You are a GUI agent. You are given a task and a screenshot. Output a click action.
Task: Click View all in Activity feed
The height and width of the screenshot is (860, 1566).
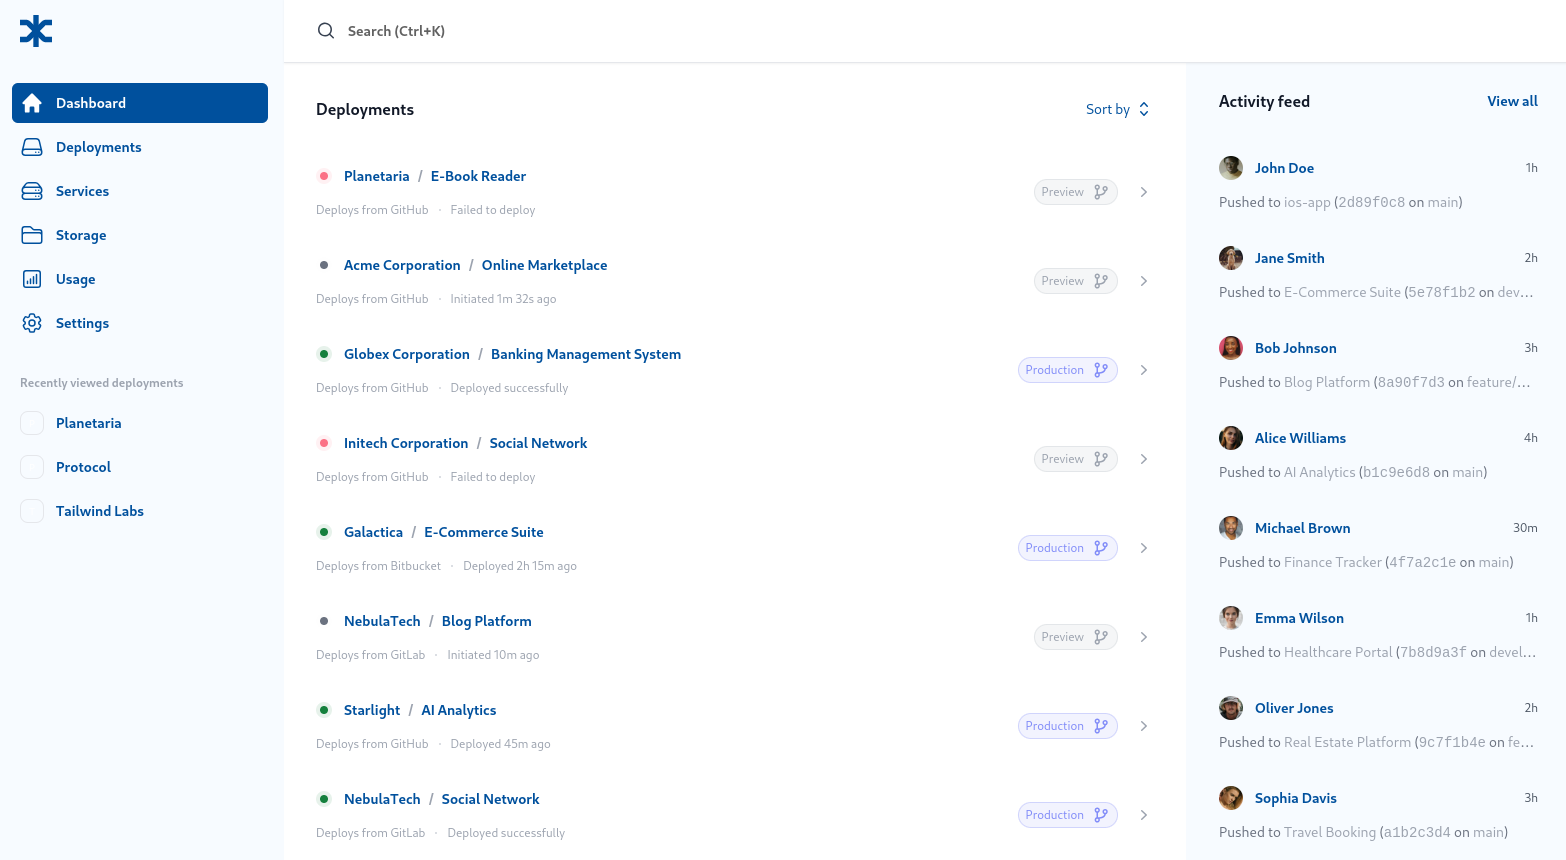click(1512, 101)
